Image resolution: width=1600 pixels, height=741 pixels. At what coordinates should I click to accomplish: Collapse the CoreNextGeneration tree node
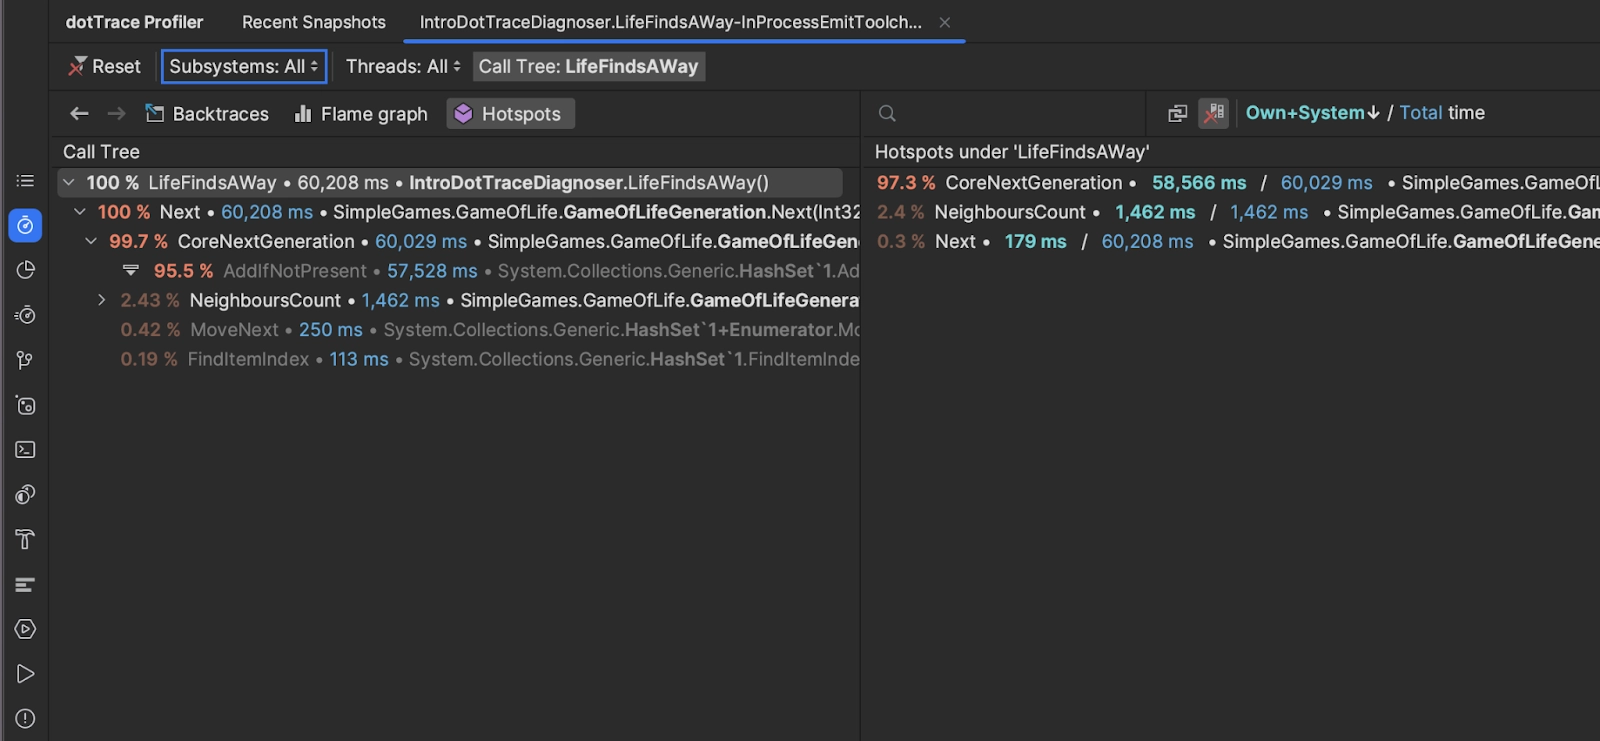point(91,241)
